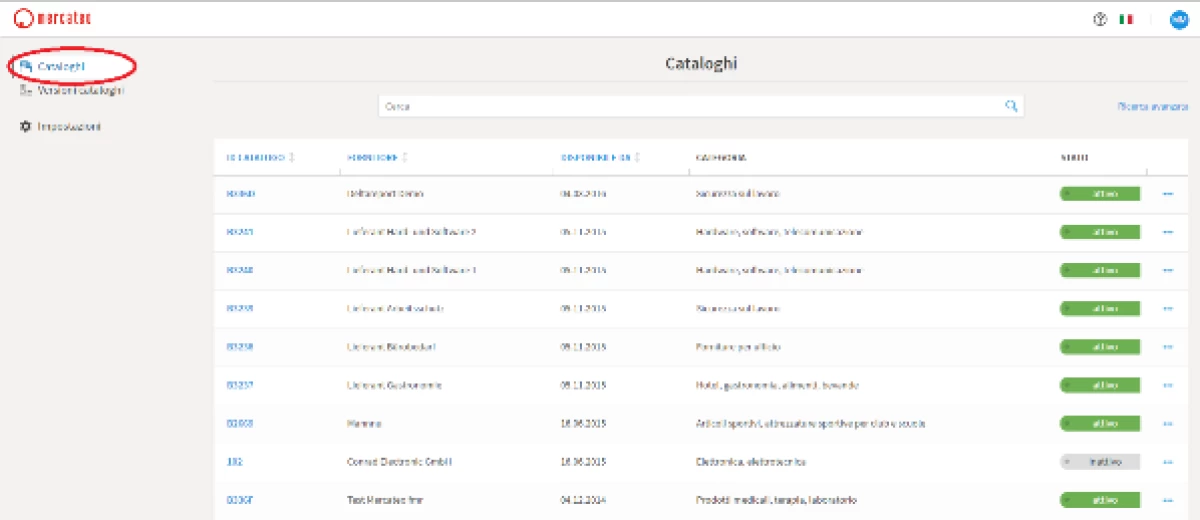The image size is (1200, 520).
Task: Sort by Disponibile dal column arrows
Action: tap(637, 158)
